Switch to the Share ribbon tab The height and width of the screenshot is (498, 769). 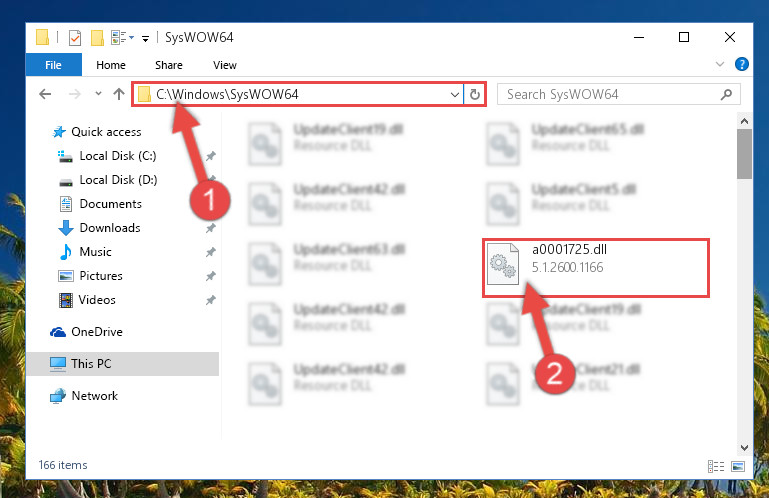click(169, 65)
